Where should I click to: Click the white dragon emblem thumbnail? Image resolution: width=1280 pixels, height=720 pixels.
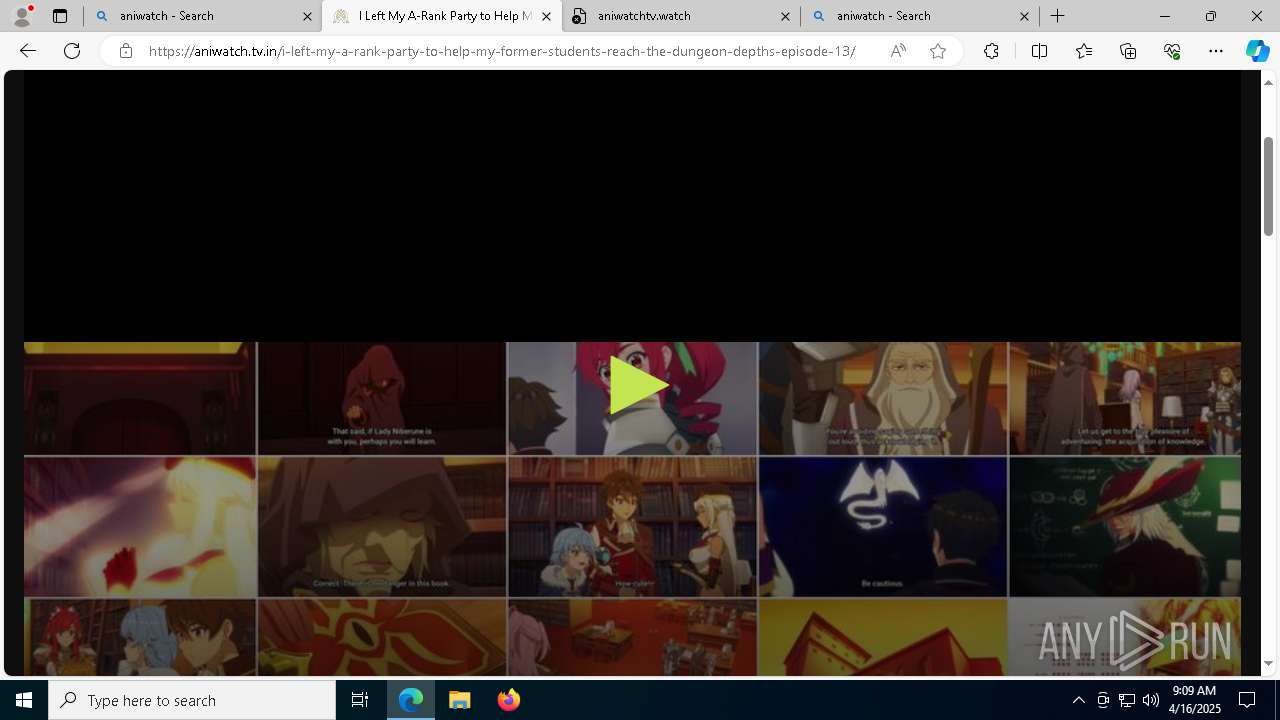883,526
